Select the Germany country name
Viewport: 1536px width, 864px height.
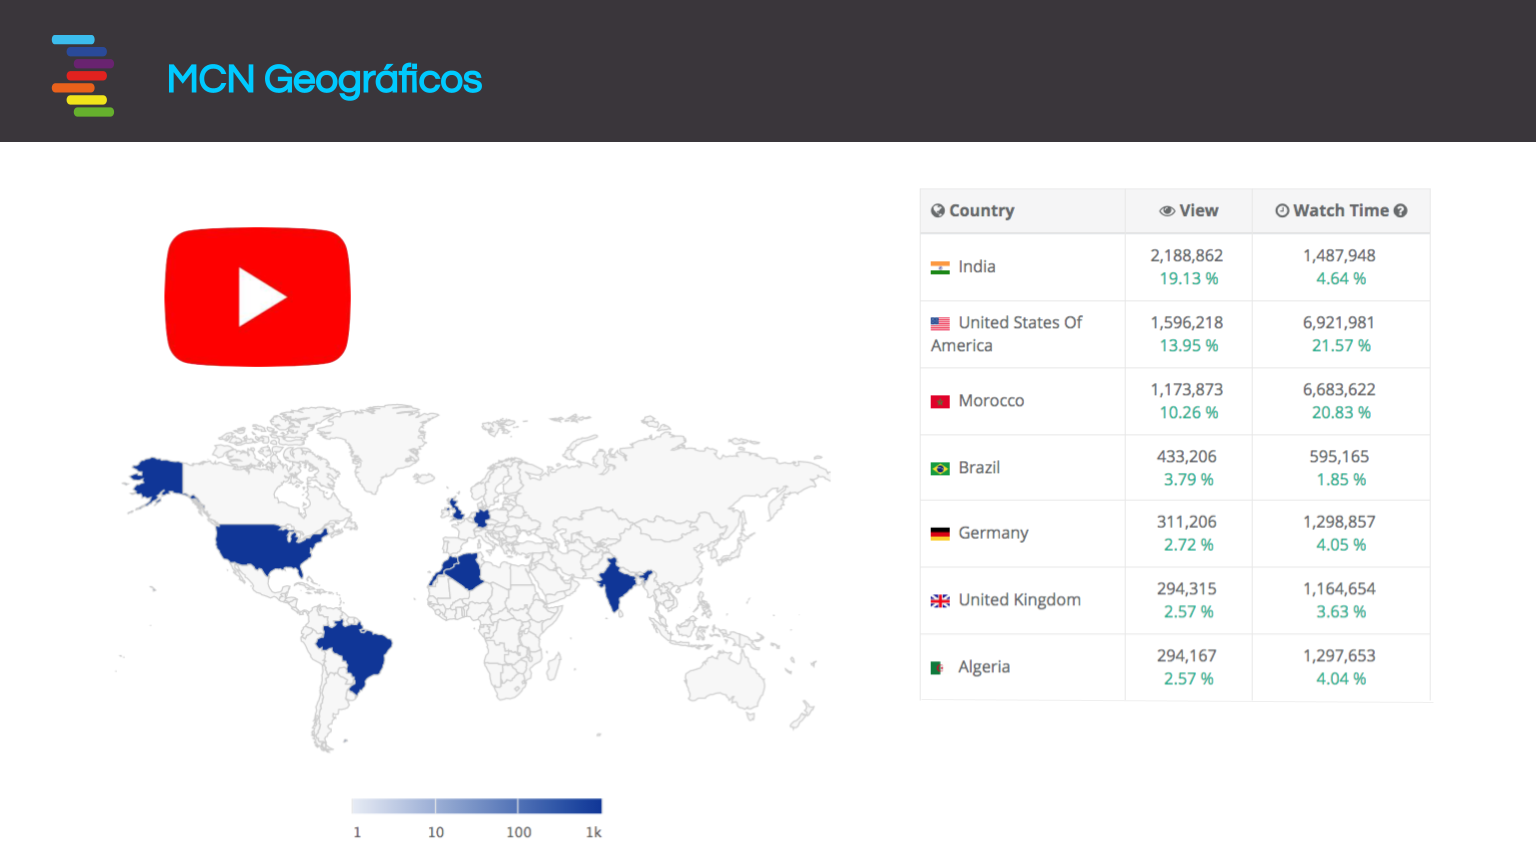[x=993, y=533]
